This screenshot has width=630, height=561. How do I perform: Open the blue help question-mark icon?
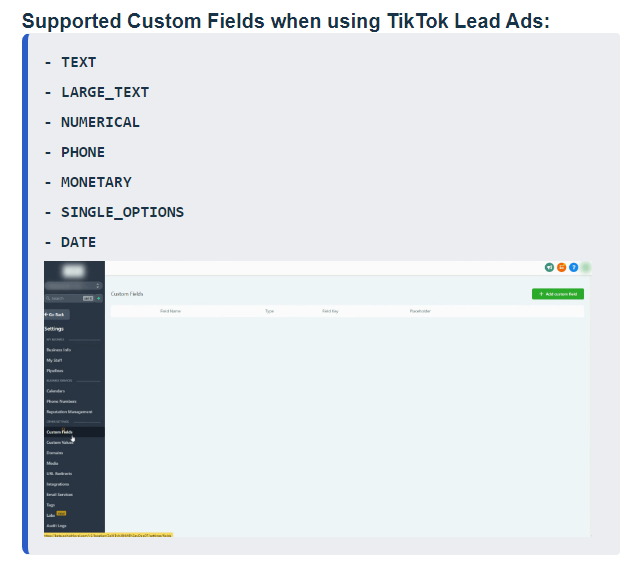[x=573, y=267]
